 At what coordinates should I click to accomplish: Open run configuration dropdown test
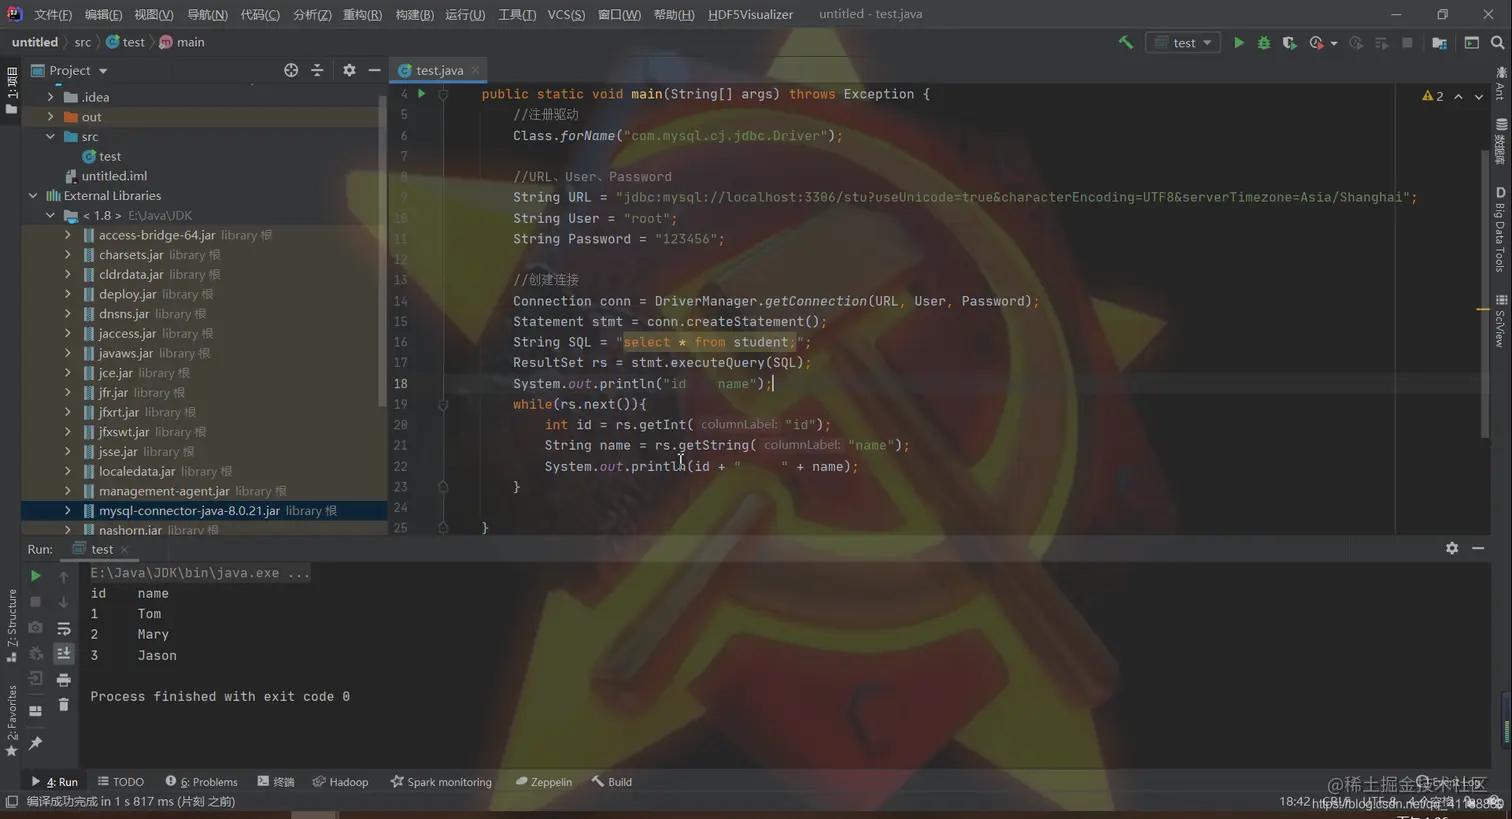[1183, 43]
